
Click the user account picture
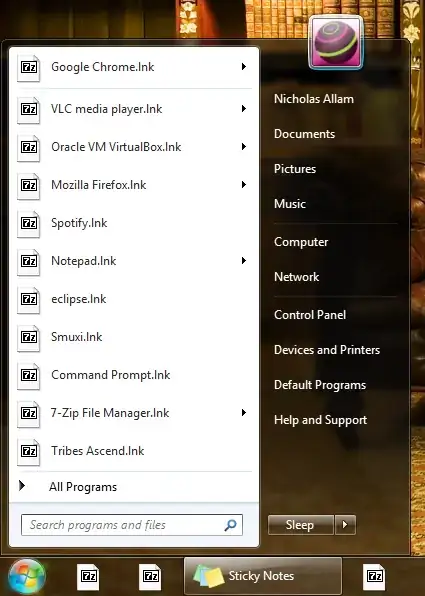point(336,43)
